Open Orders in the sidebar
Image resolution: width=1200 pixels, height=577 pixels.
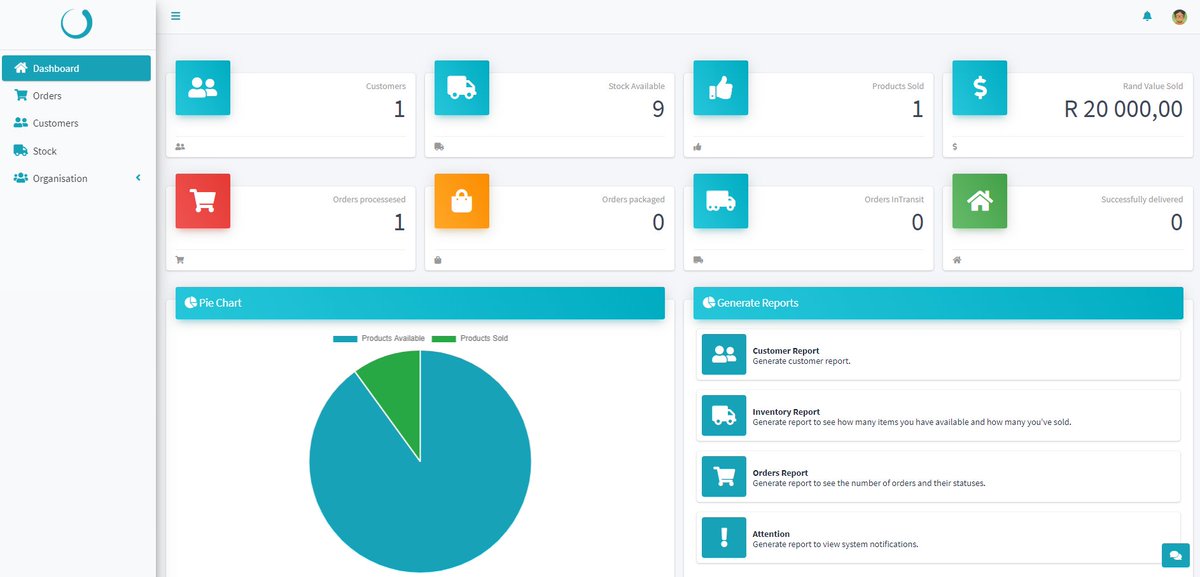76,96
